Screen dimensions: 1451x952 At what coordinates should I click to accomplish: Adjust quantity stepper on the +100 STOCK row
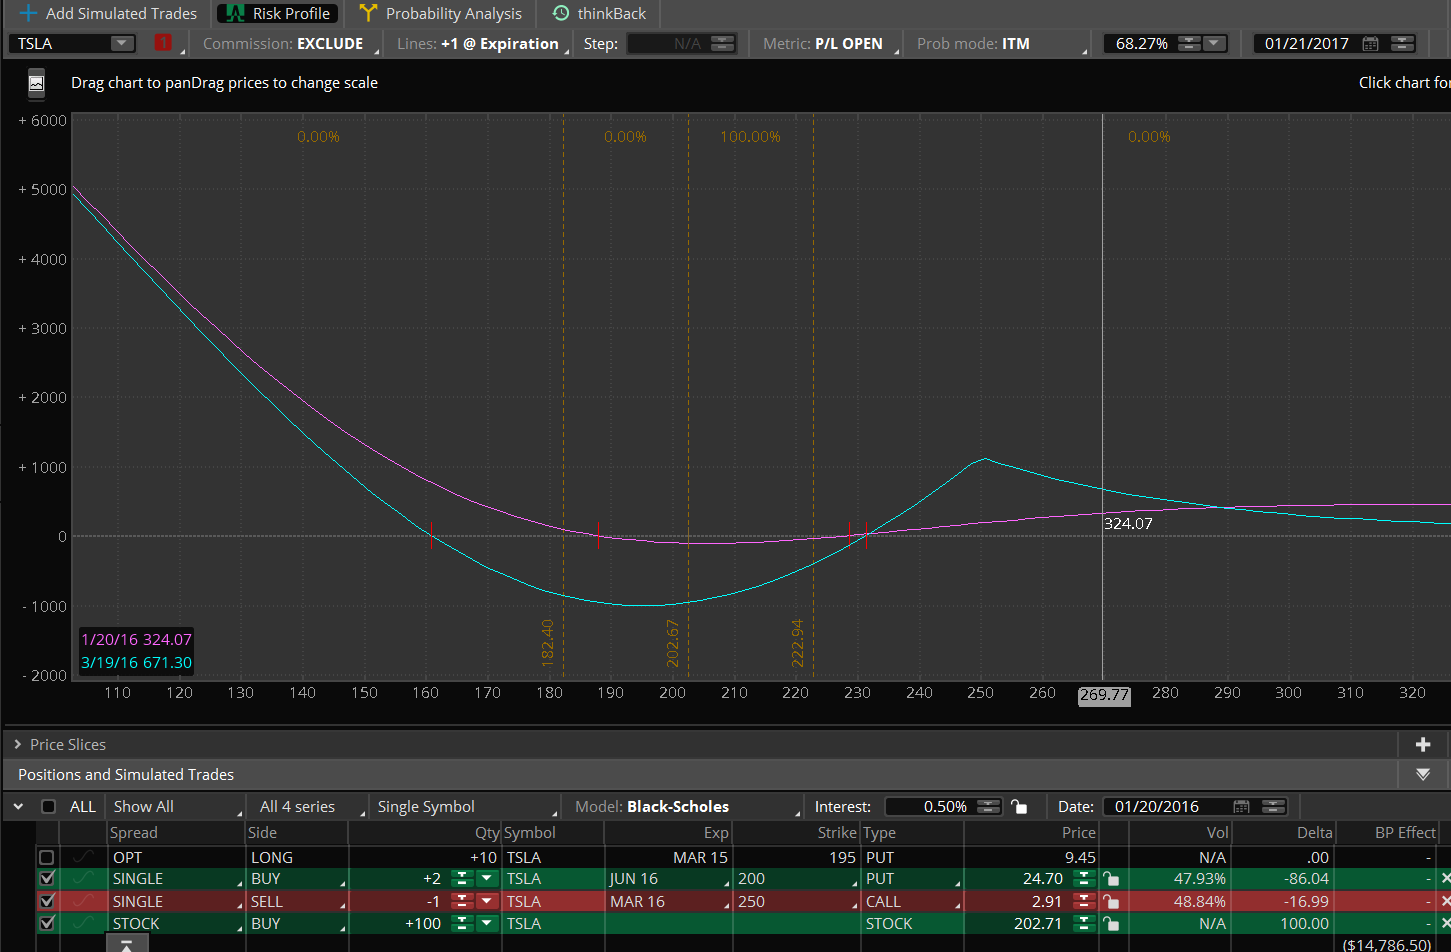[462, 924]
